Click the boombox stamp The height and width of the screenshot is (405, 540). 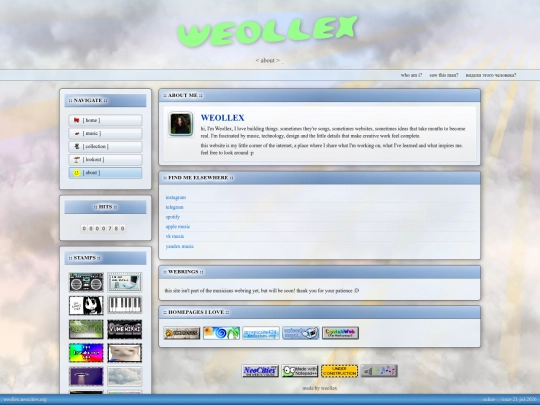pos(86,282)
